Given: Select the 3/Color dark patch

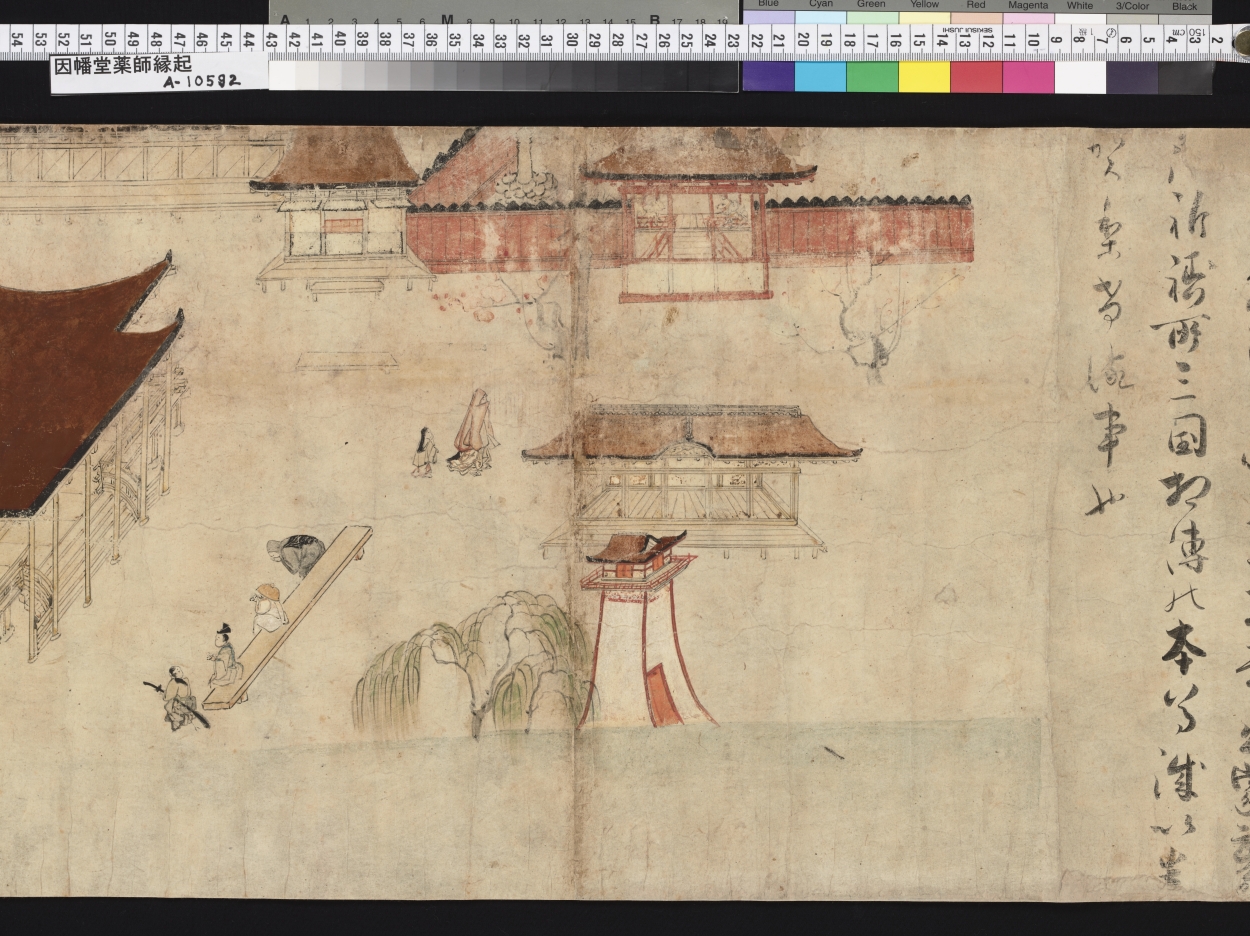Looking at the screenshot, I should point(1132,76).
